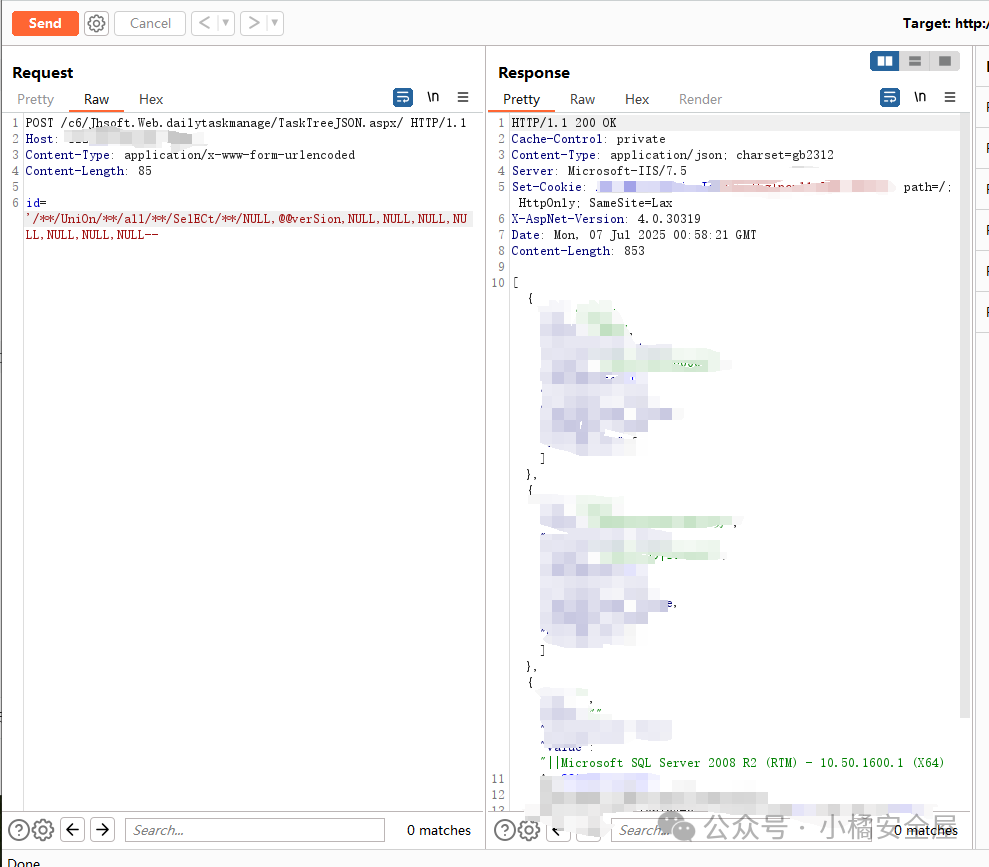Go forward to next request in history

coord(254,23)
